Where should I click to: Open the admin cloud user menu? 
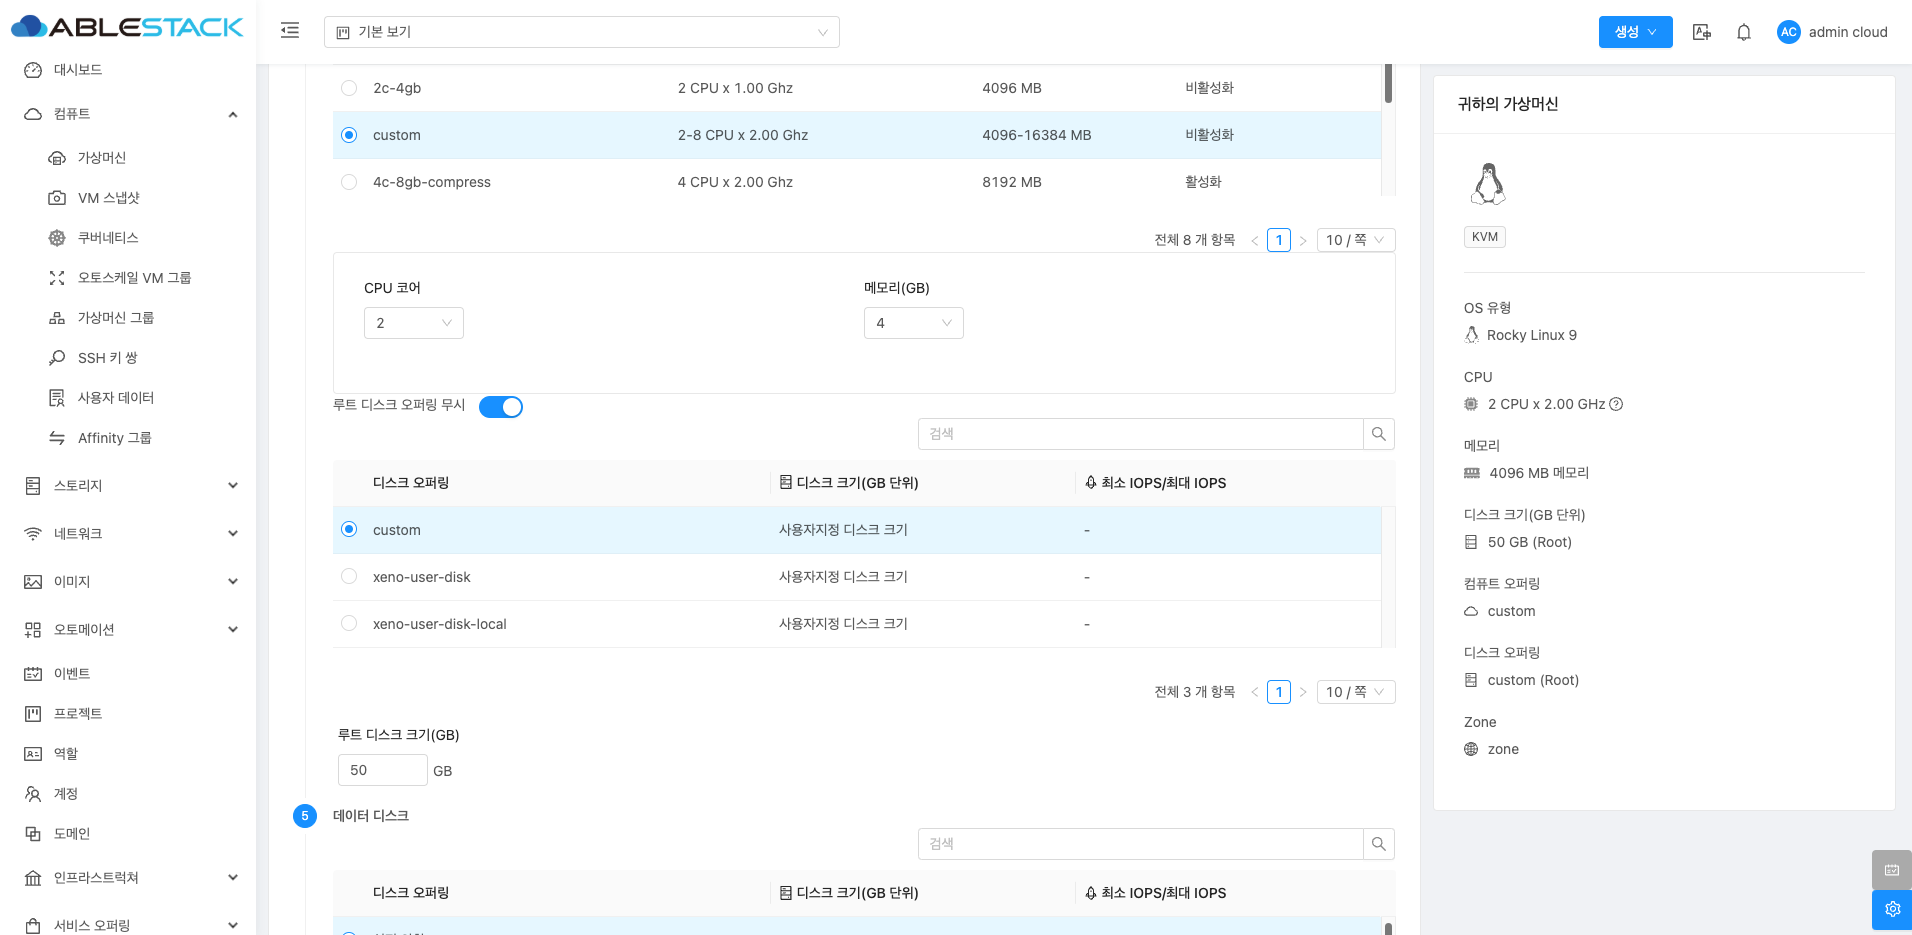(1832, 32)
